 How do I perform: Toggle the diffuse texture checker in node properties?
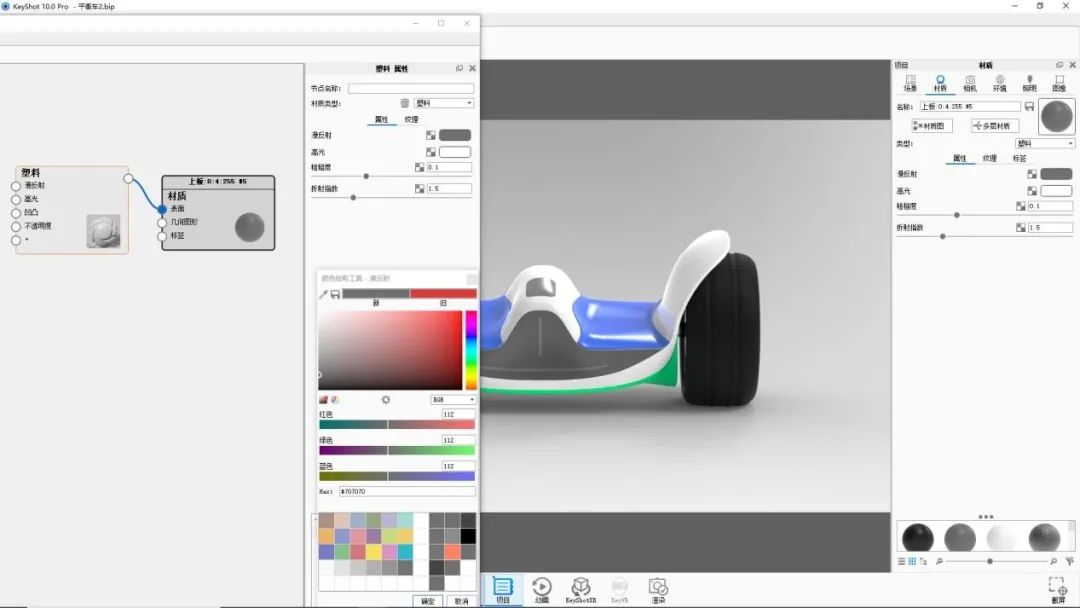click(431, 135)
